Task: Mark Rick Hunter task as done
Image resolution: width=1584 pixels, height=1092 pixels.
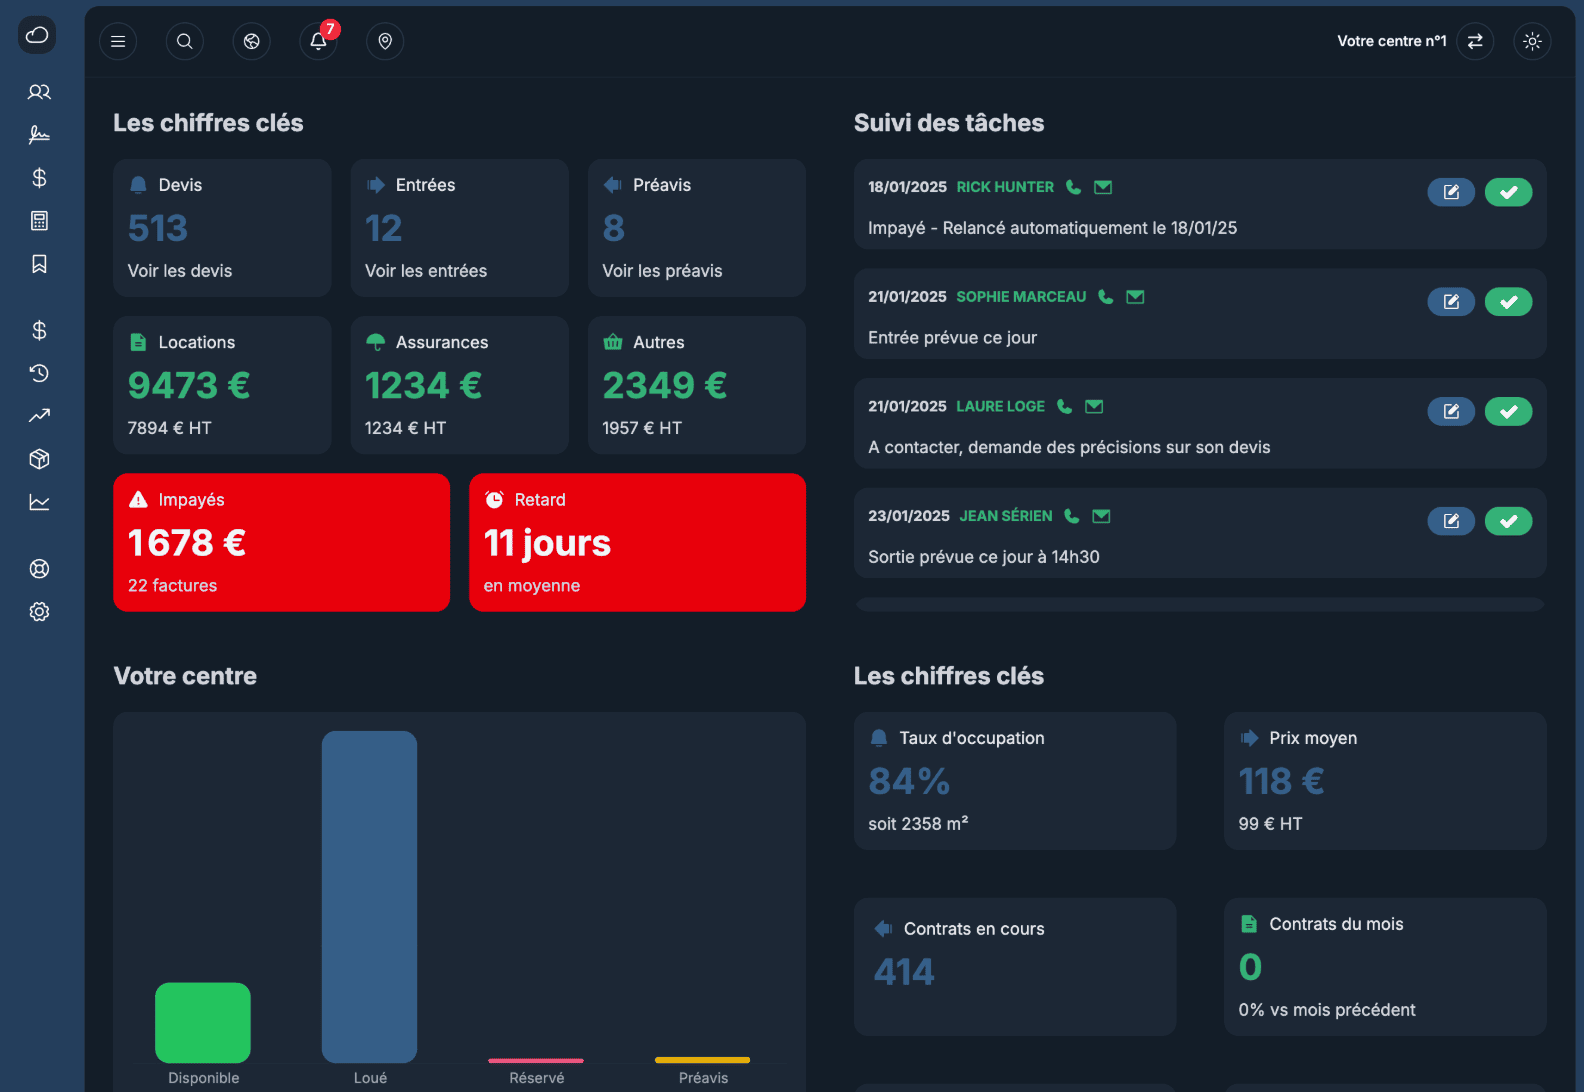Action: tap(1508, 192)
